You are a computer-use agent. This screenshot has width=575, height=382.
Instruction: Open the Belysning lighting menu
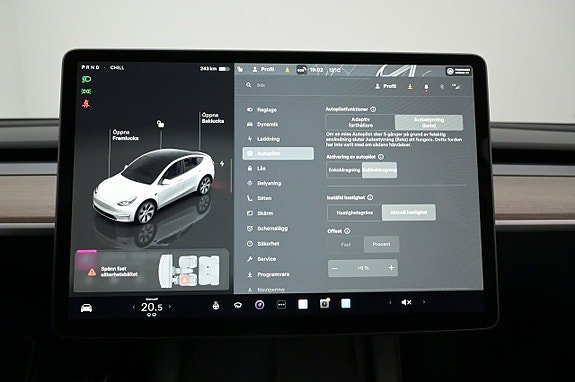(x=264, y=183)
